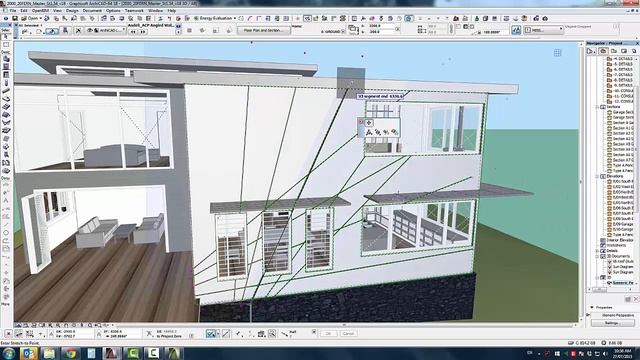Click the previous selected element arrow
The image size is (640, 360).
point(133,31)
